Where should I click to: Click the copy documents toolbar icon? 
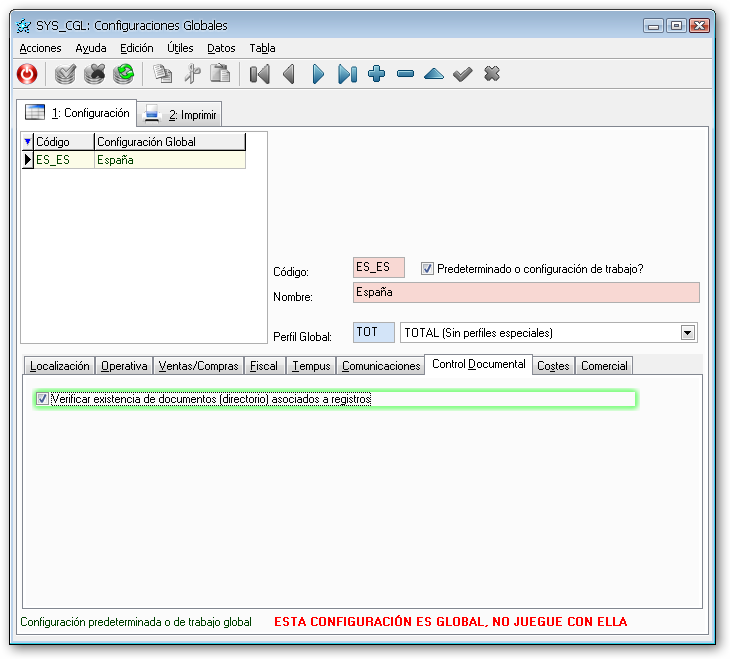tap(162, 74)
